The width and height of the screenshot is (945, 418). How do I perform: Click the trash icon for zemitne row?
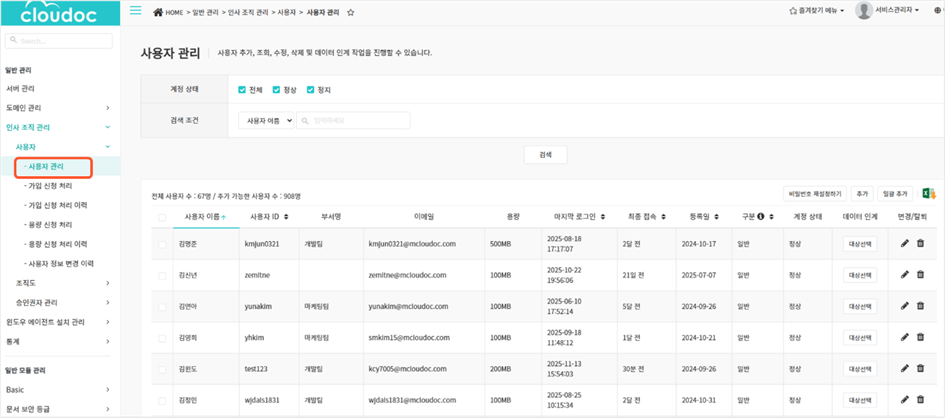[920, 275]
